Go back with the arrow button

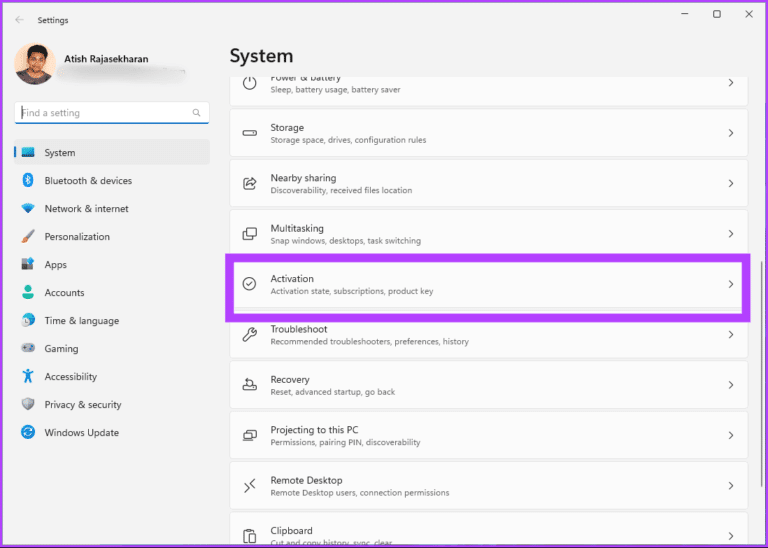[19, 19]
